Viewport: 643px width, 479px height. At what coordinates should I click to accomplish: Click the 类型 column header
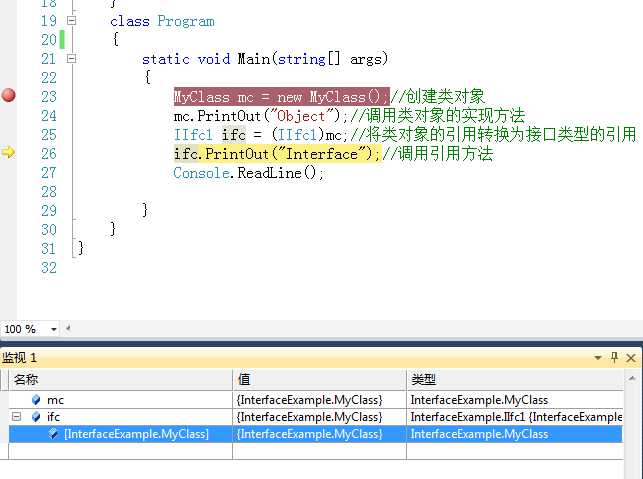[x=515, y=379]
